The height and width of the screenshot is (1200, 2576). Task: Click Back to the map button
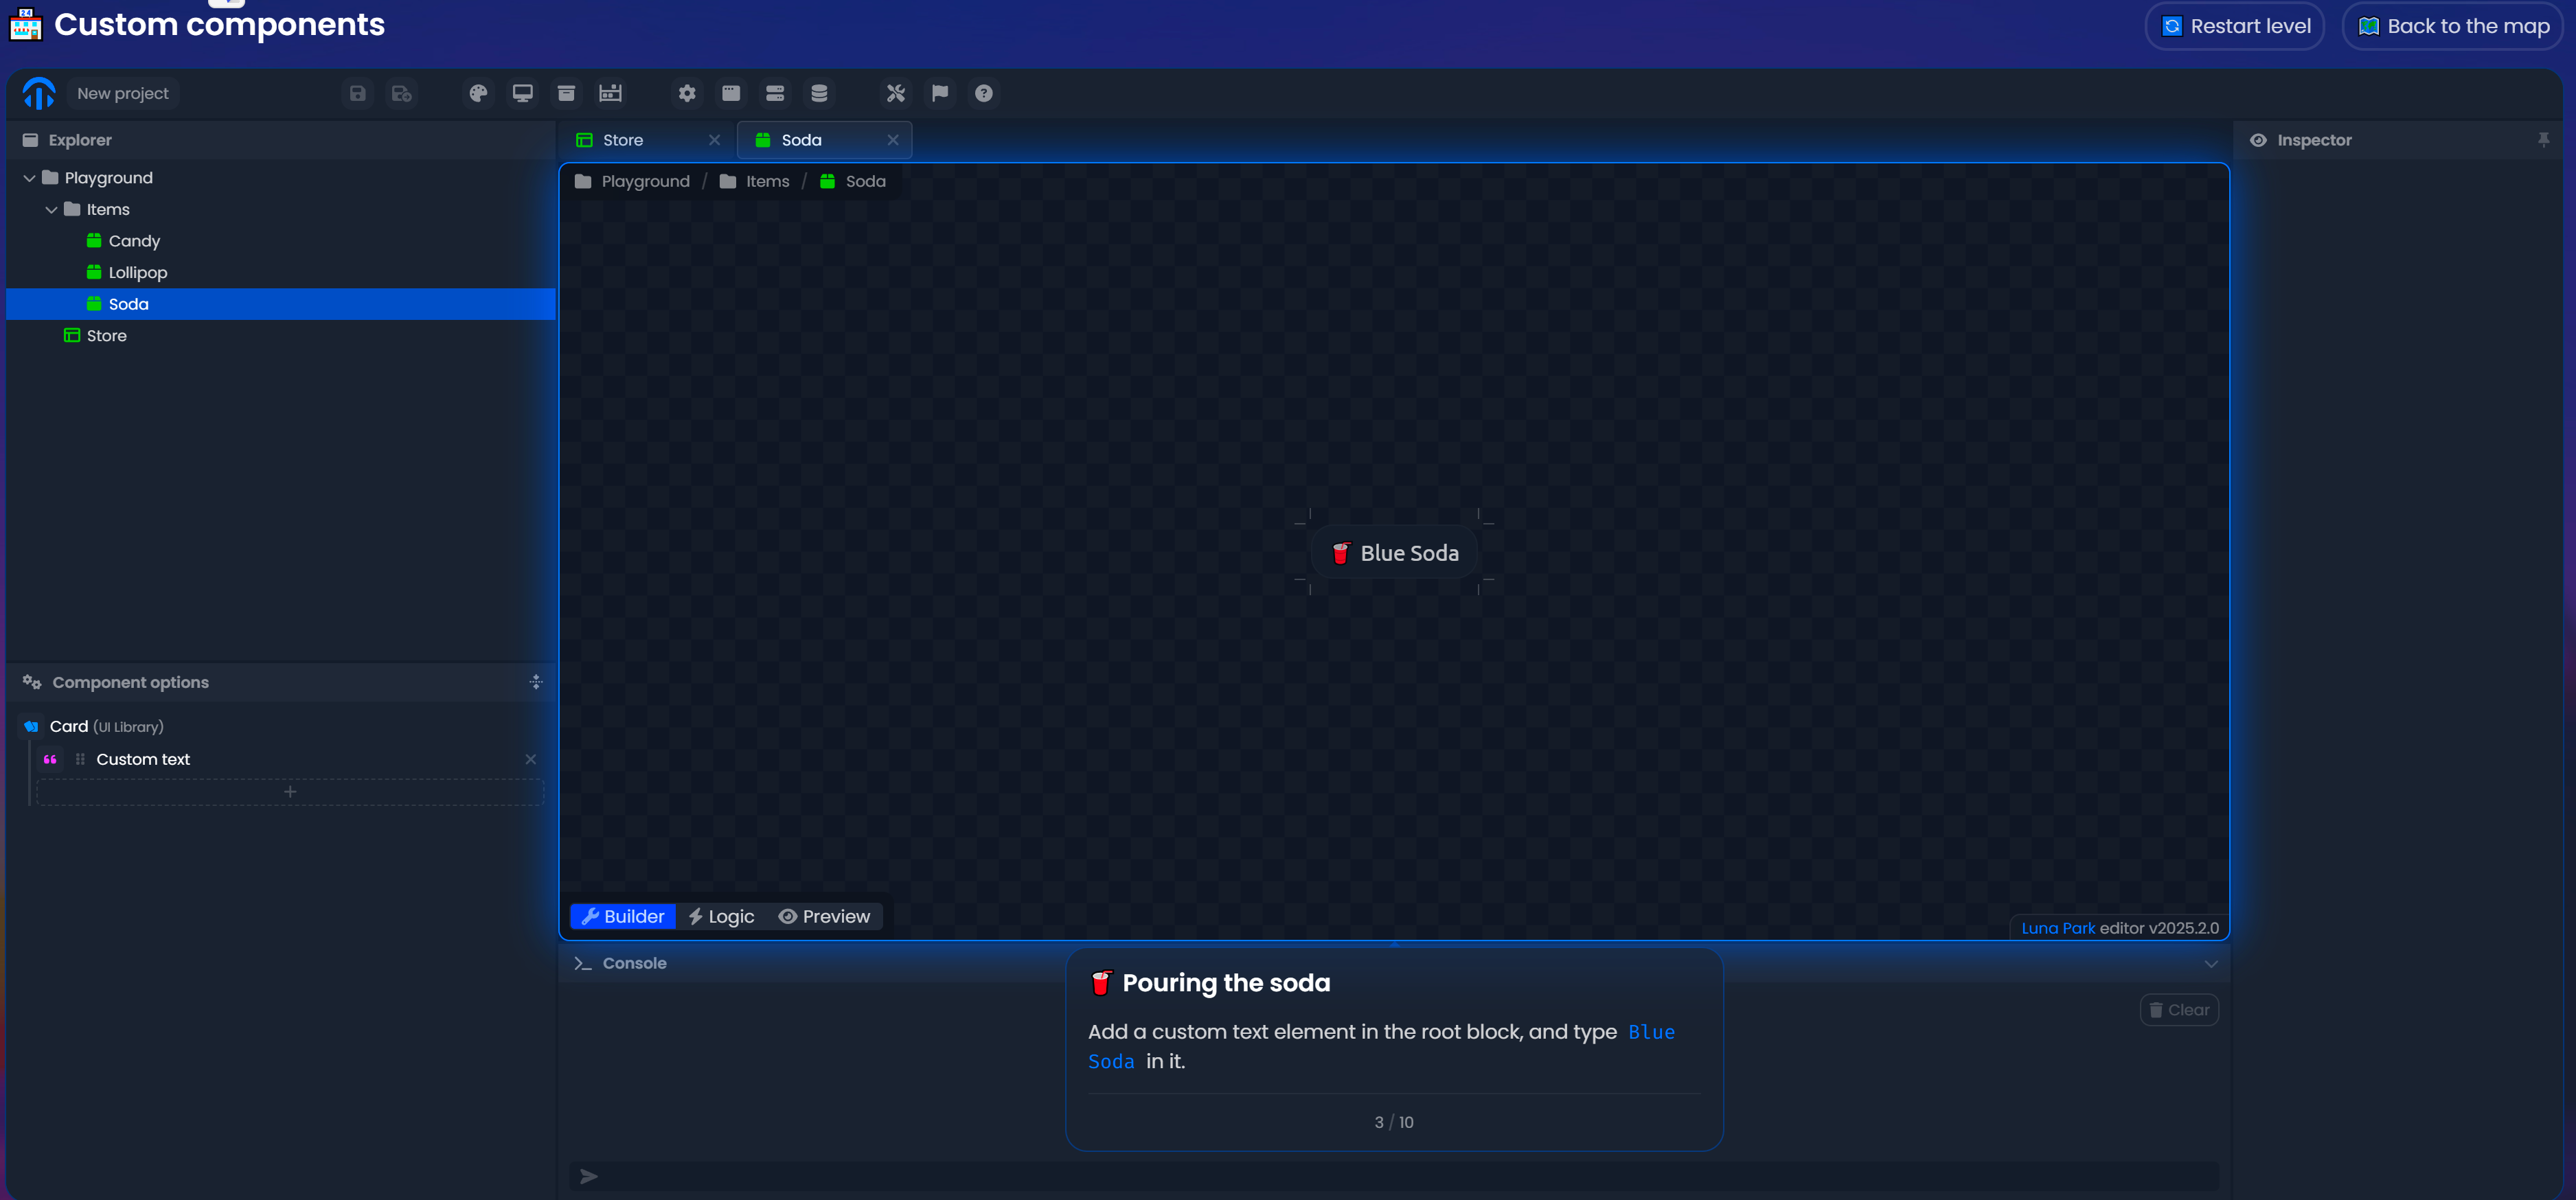2453,26
